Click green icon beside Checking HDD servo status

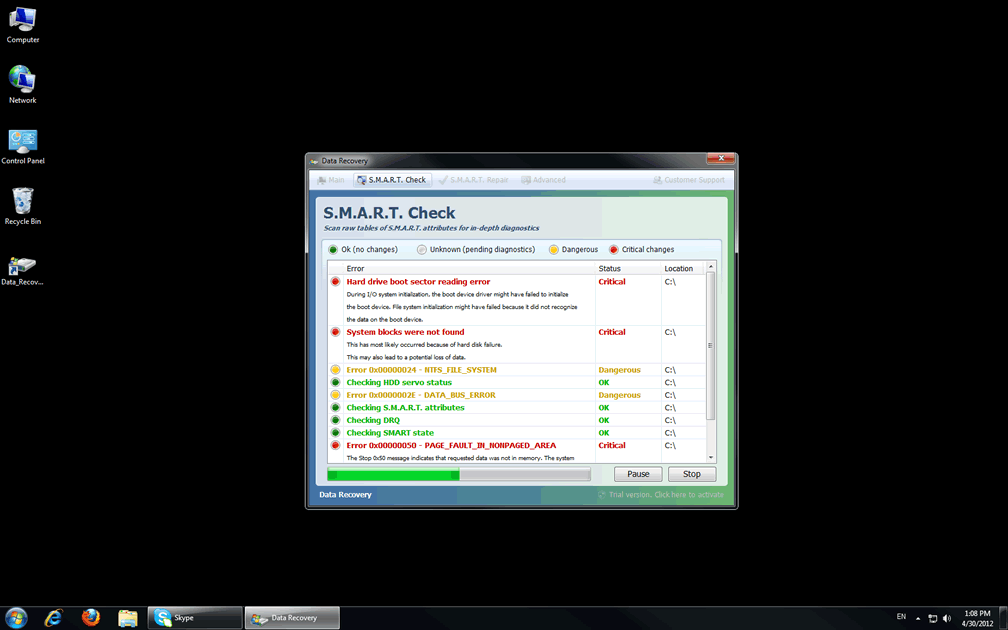point(335,383)
